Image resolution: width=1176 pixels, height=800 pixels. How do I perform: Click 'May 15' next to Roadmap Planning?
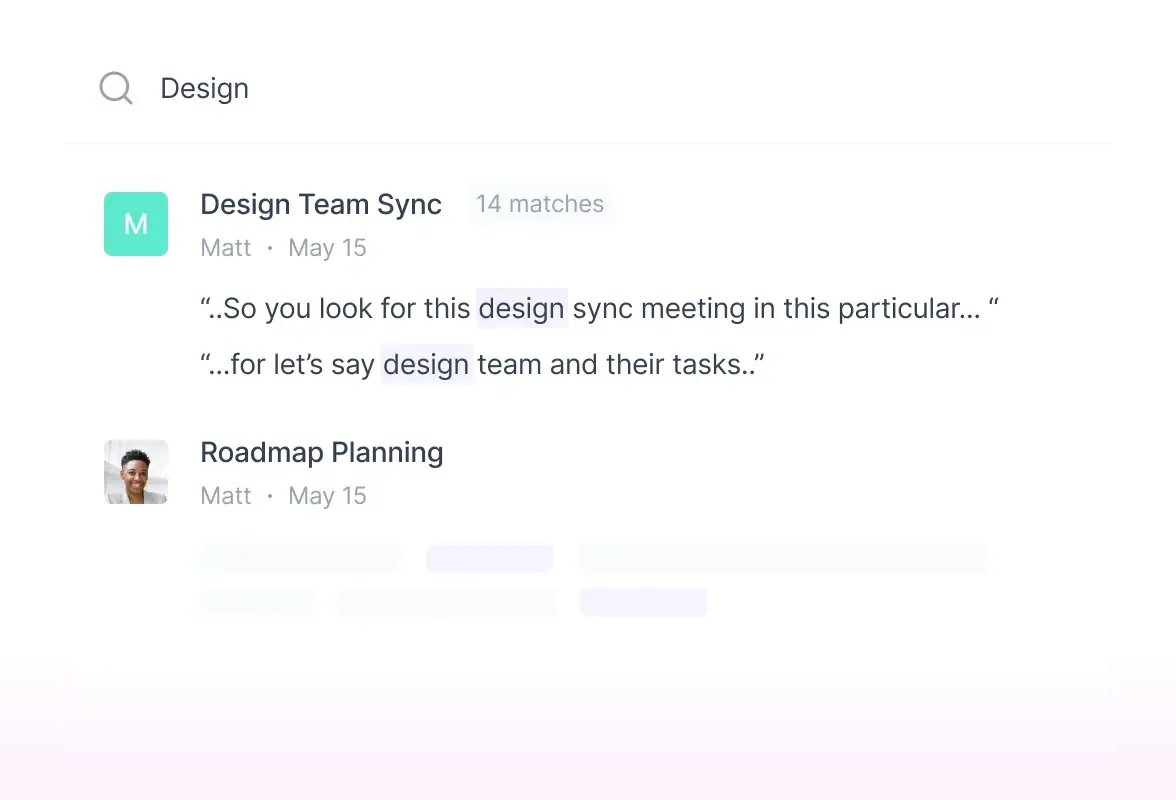tap(327, 495)
